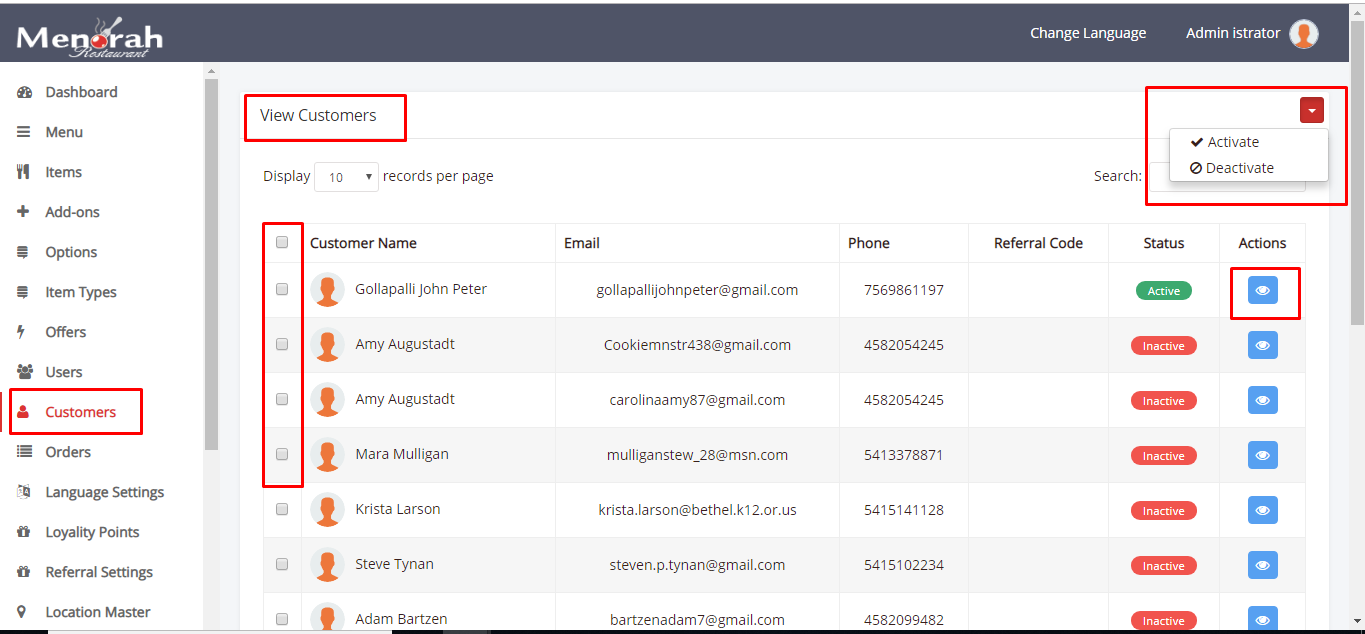Click the Add-ons plus icon

click(x=24, y=212)
